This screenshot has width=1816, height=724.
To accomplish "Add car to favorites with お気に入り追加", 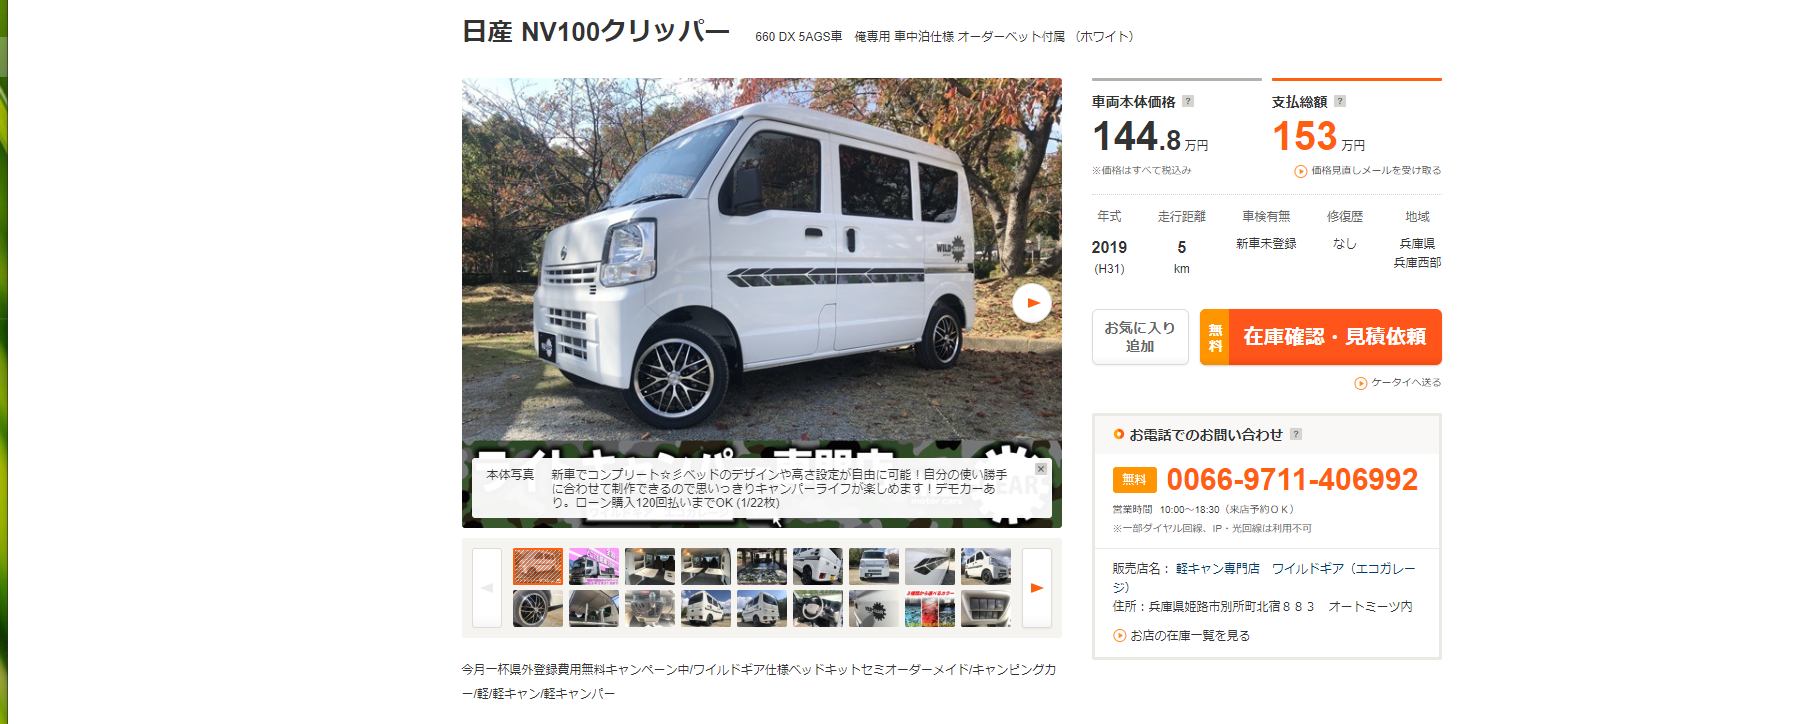I will [1140, 337].
